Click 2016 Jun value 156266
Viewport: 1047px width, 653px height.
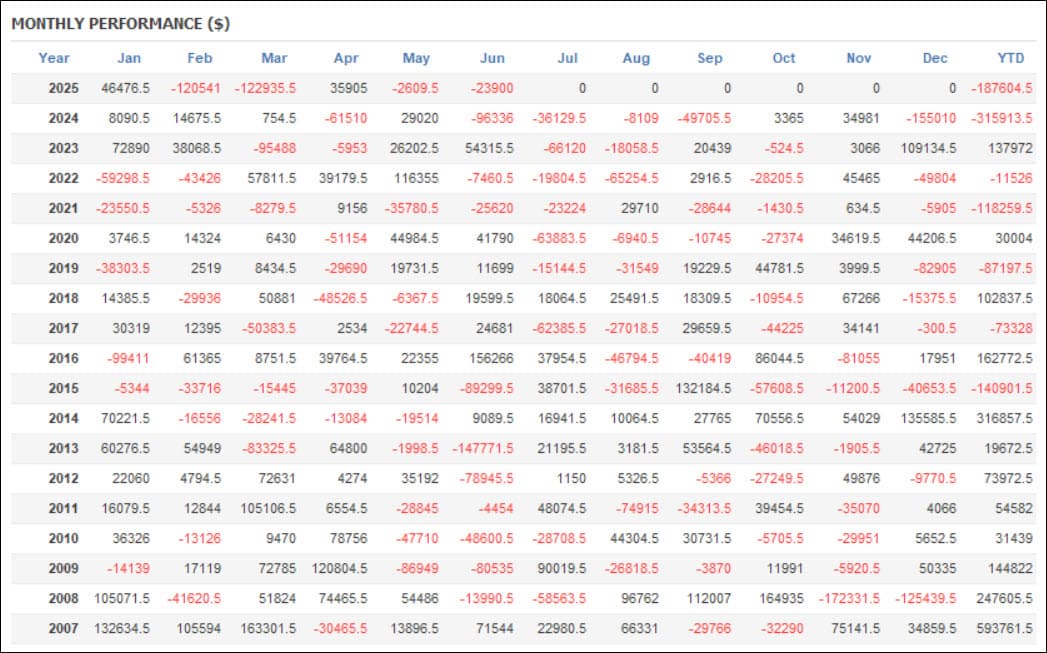pyautogui.click(x=491, y=359)
